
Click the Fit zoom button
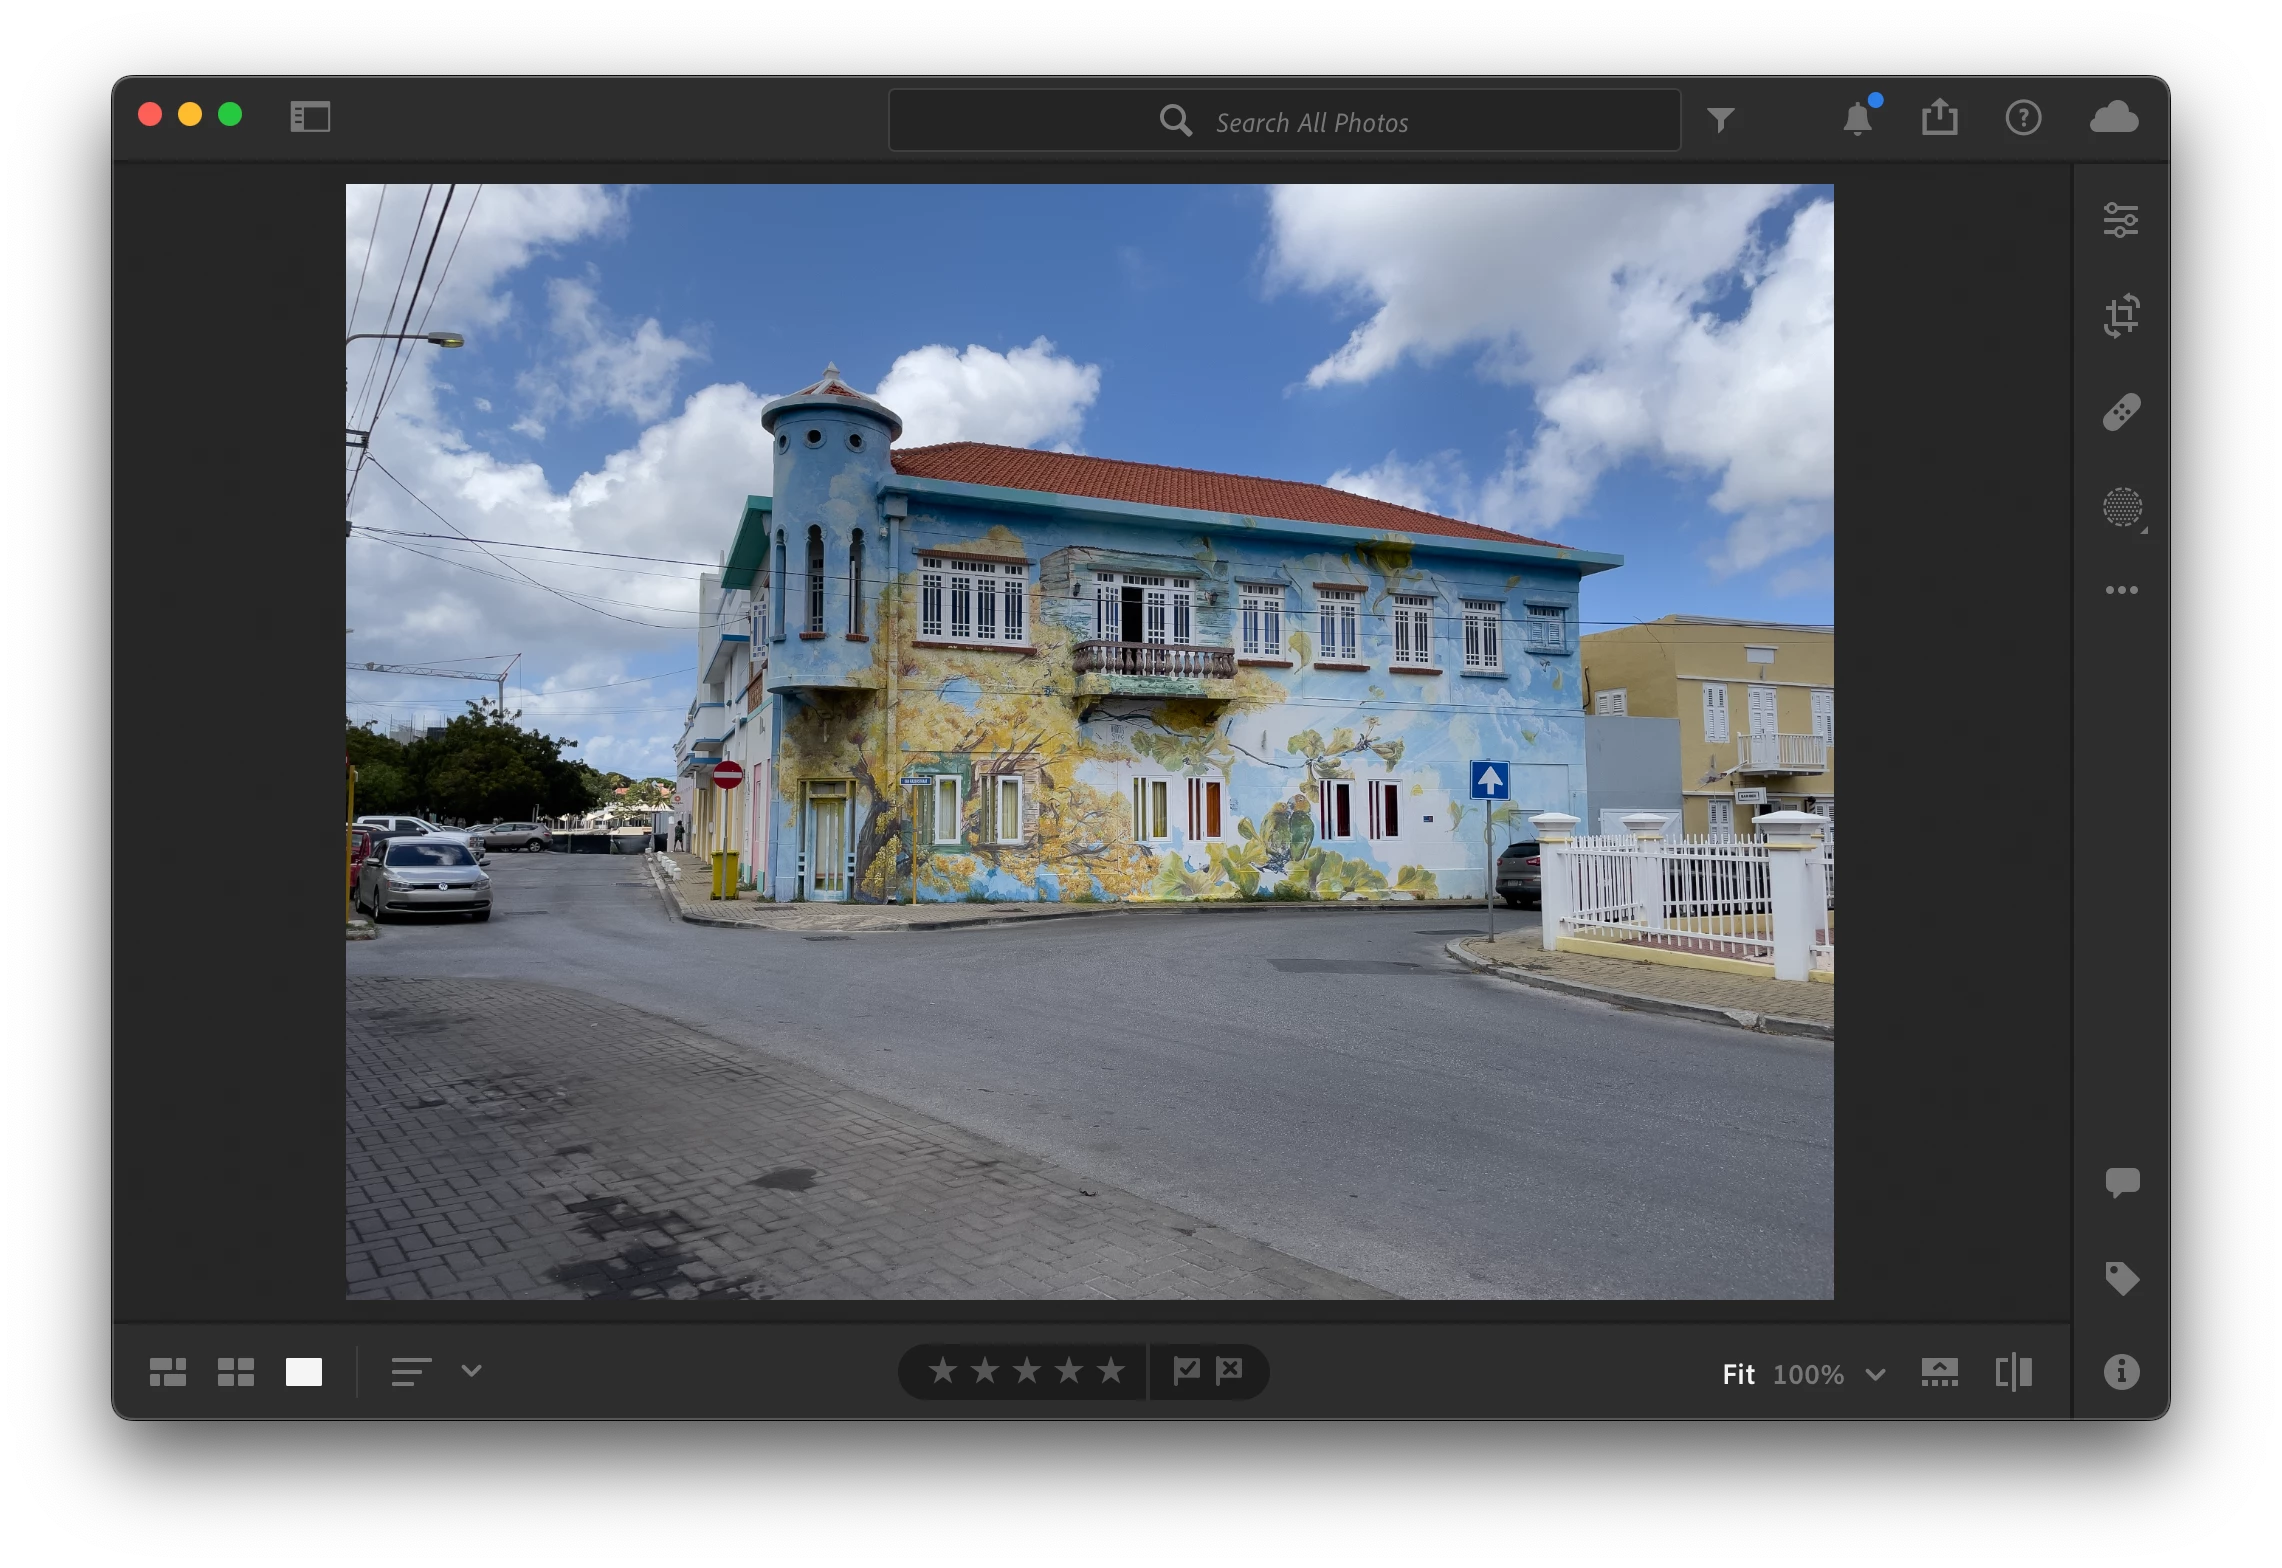(1738, 1374)
